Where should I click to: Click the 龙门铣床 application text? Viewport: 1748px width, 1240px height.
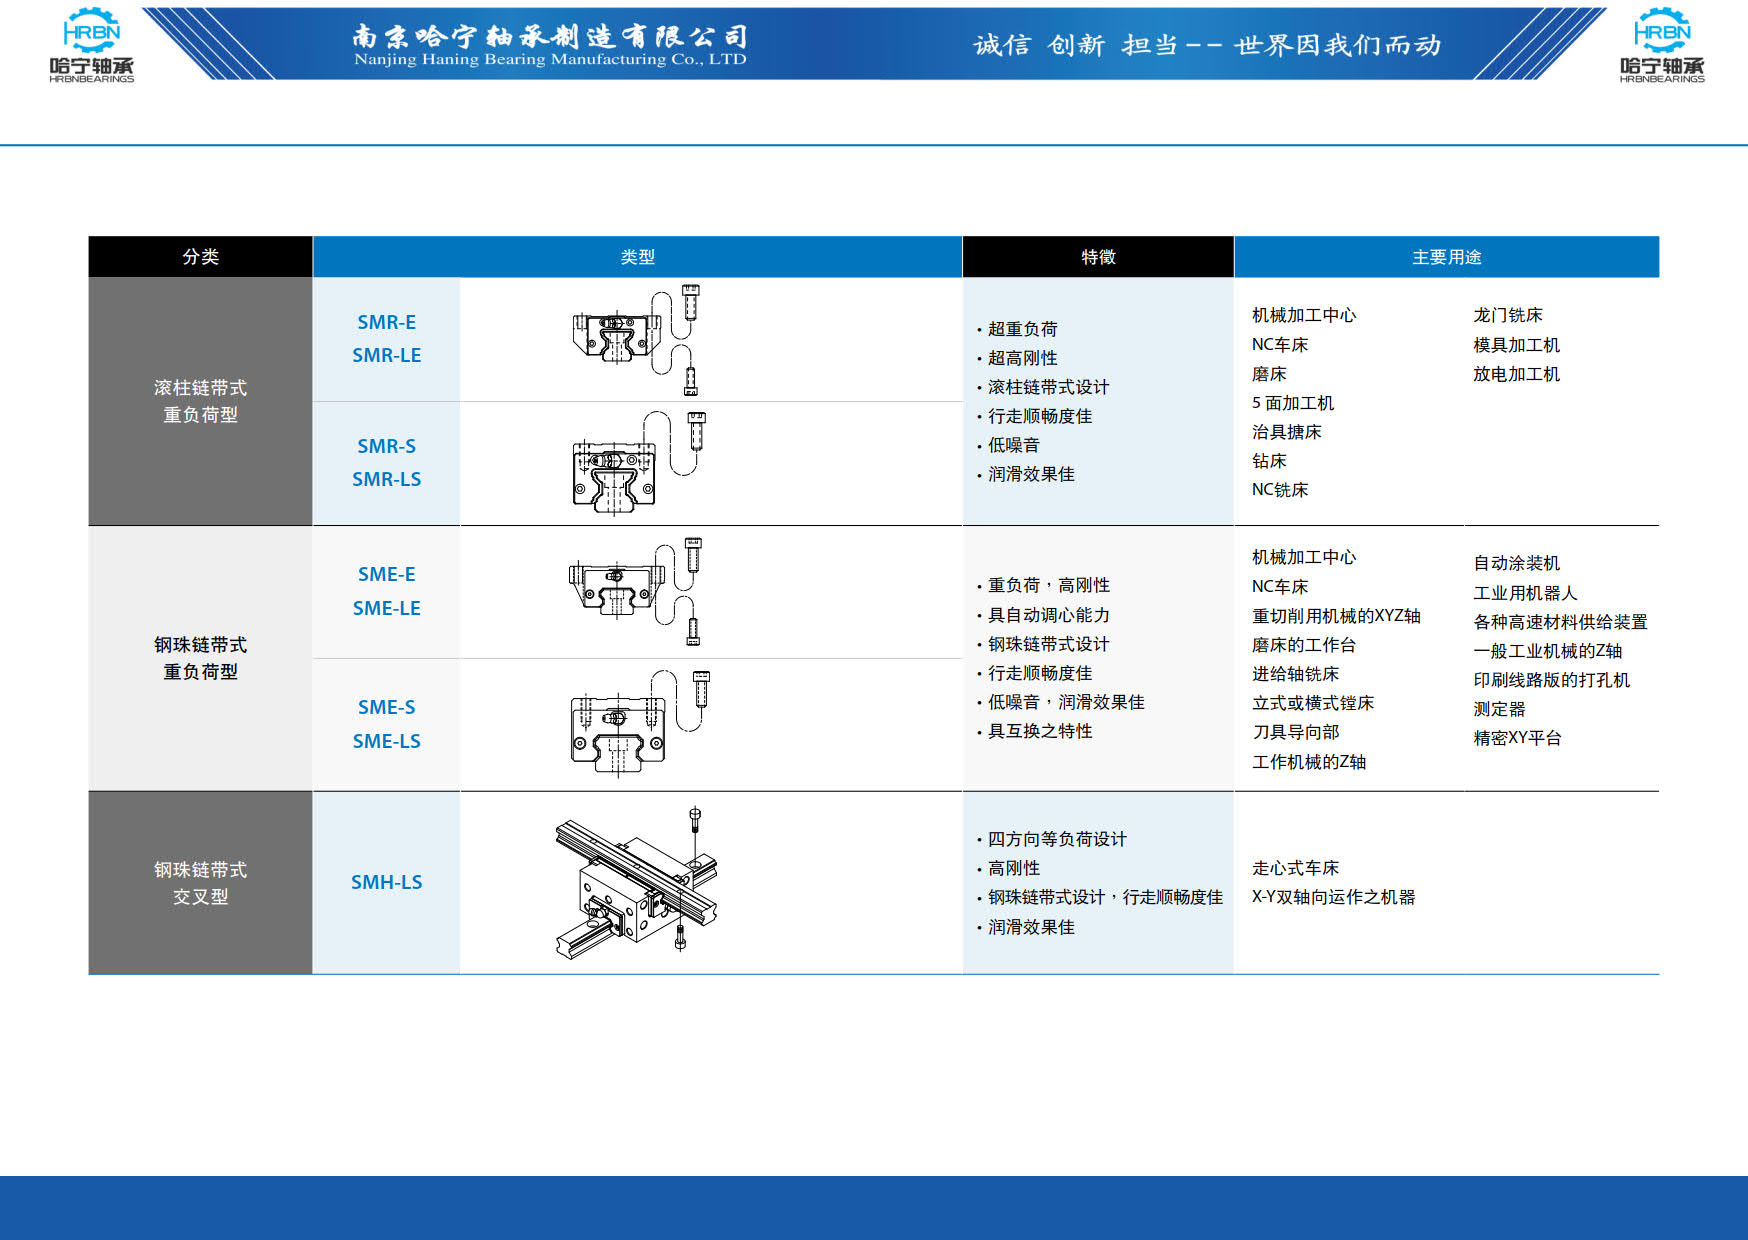click(1508, 315)
